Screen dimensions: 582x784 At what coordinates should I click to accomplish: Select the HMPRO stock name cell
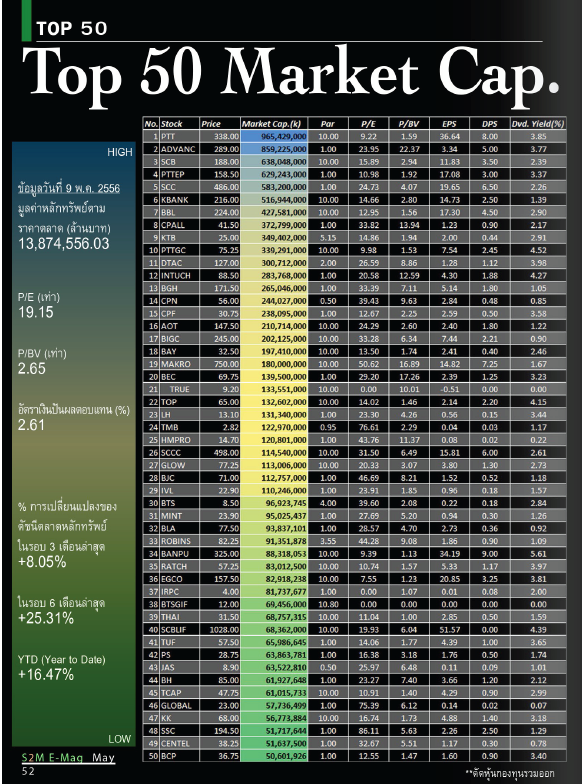point(180,440)
